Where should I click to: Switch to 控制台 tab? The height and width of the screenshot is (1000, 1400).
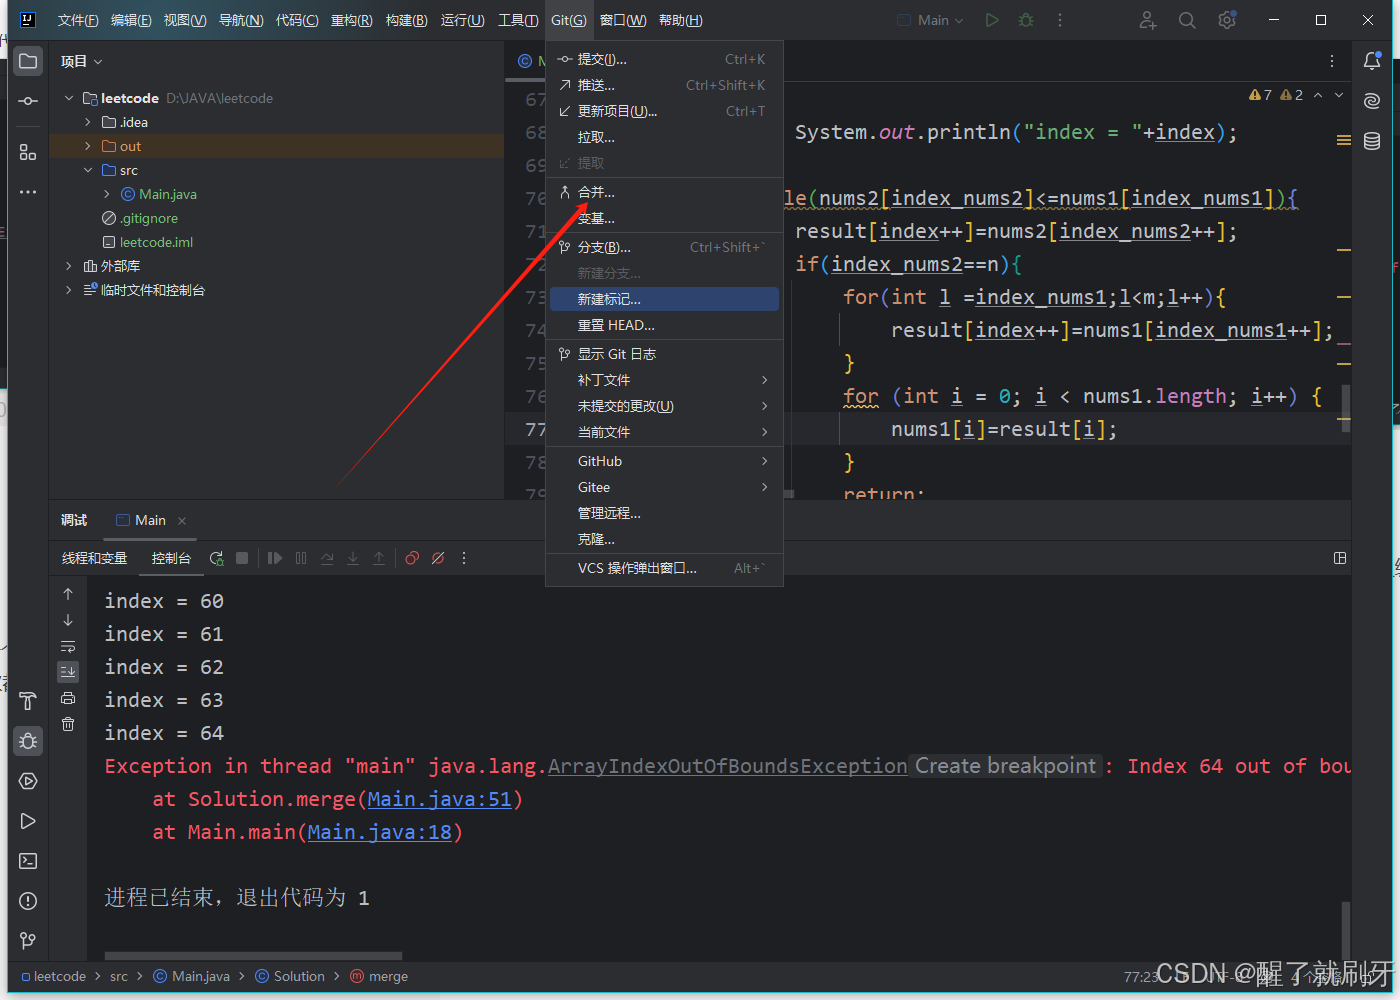coord(171,558)
